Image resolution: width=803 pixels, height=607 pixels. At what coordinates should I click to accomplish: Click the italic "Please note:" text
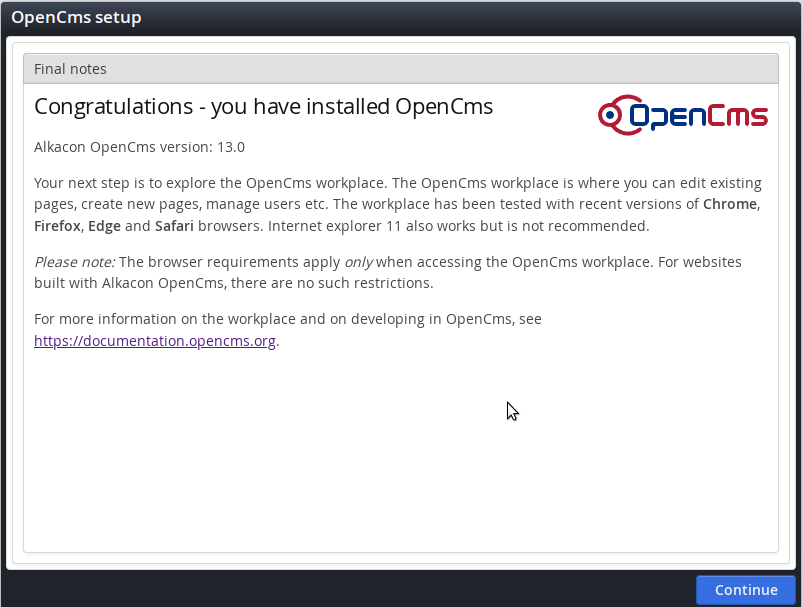pyautogui.click(x=74, y=262)
